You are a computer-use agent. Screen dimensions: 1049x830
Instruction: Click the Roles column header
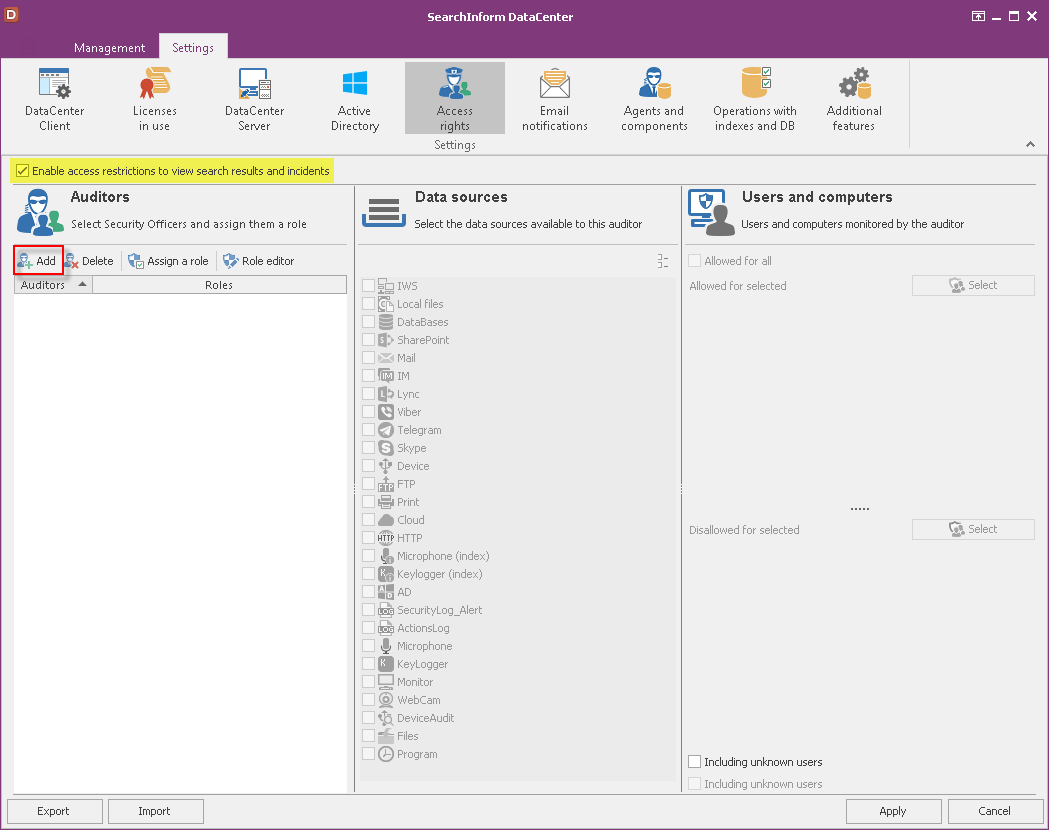click(x=219, y=285)
